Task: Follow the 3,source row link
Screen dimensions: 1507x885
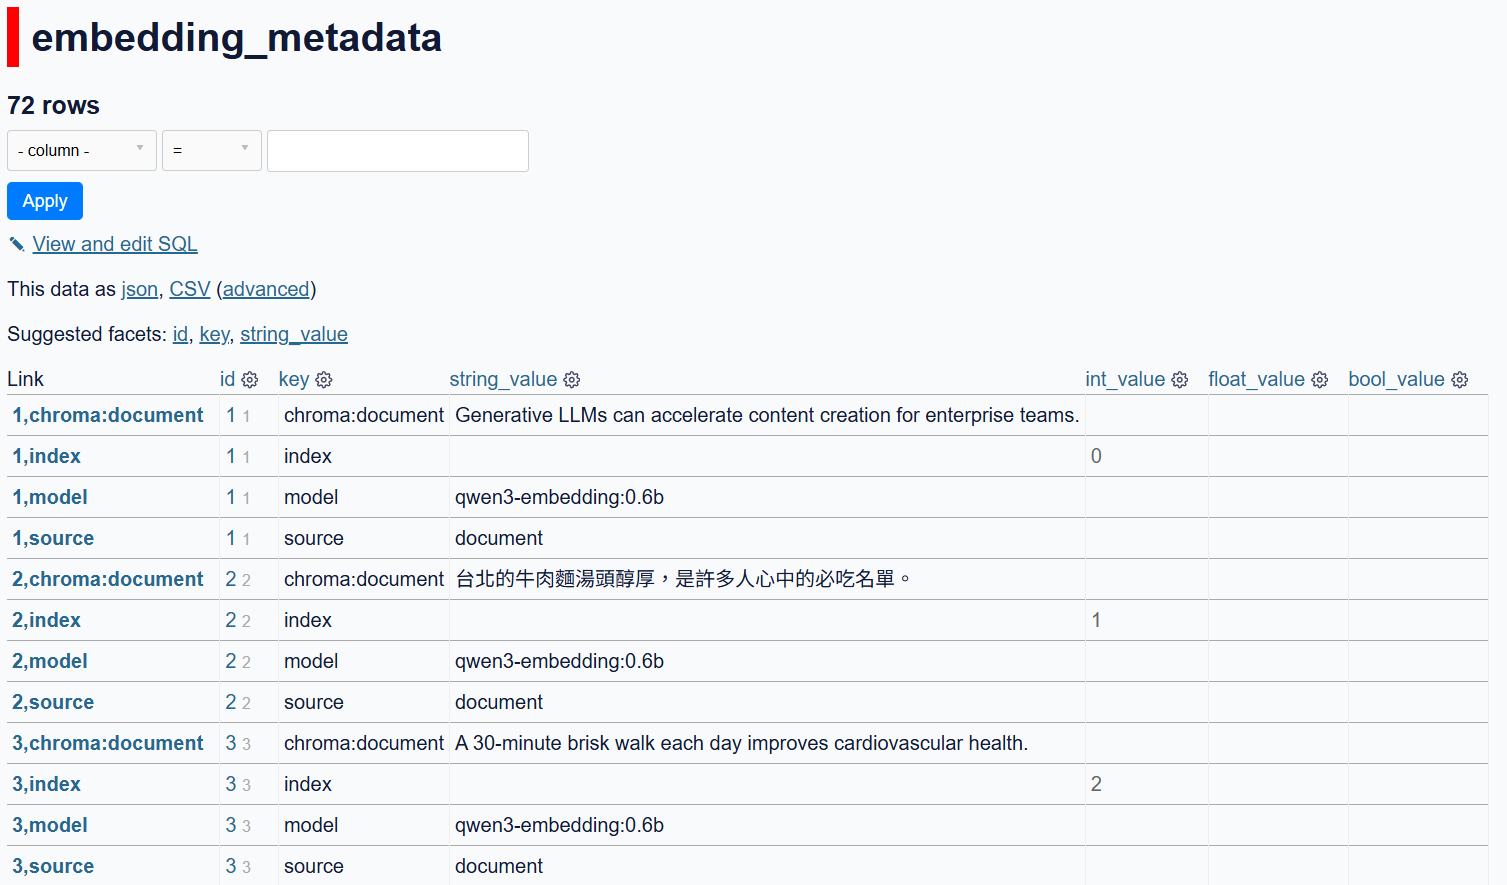Action: 53,866
